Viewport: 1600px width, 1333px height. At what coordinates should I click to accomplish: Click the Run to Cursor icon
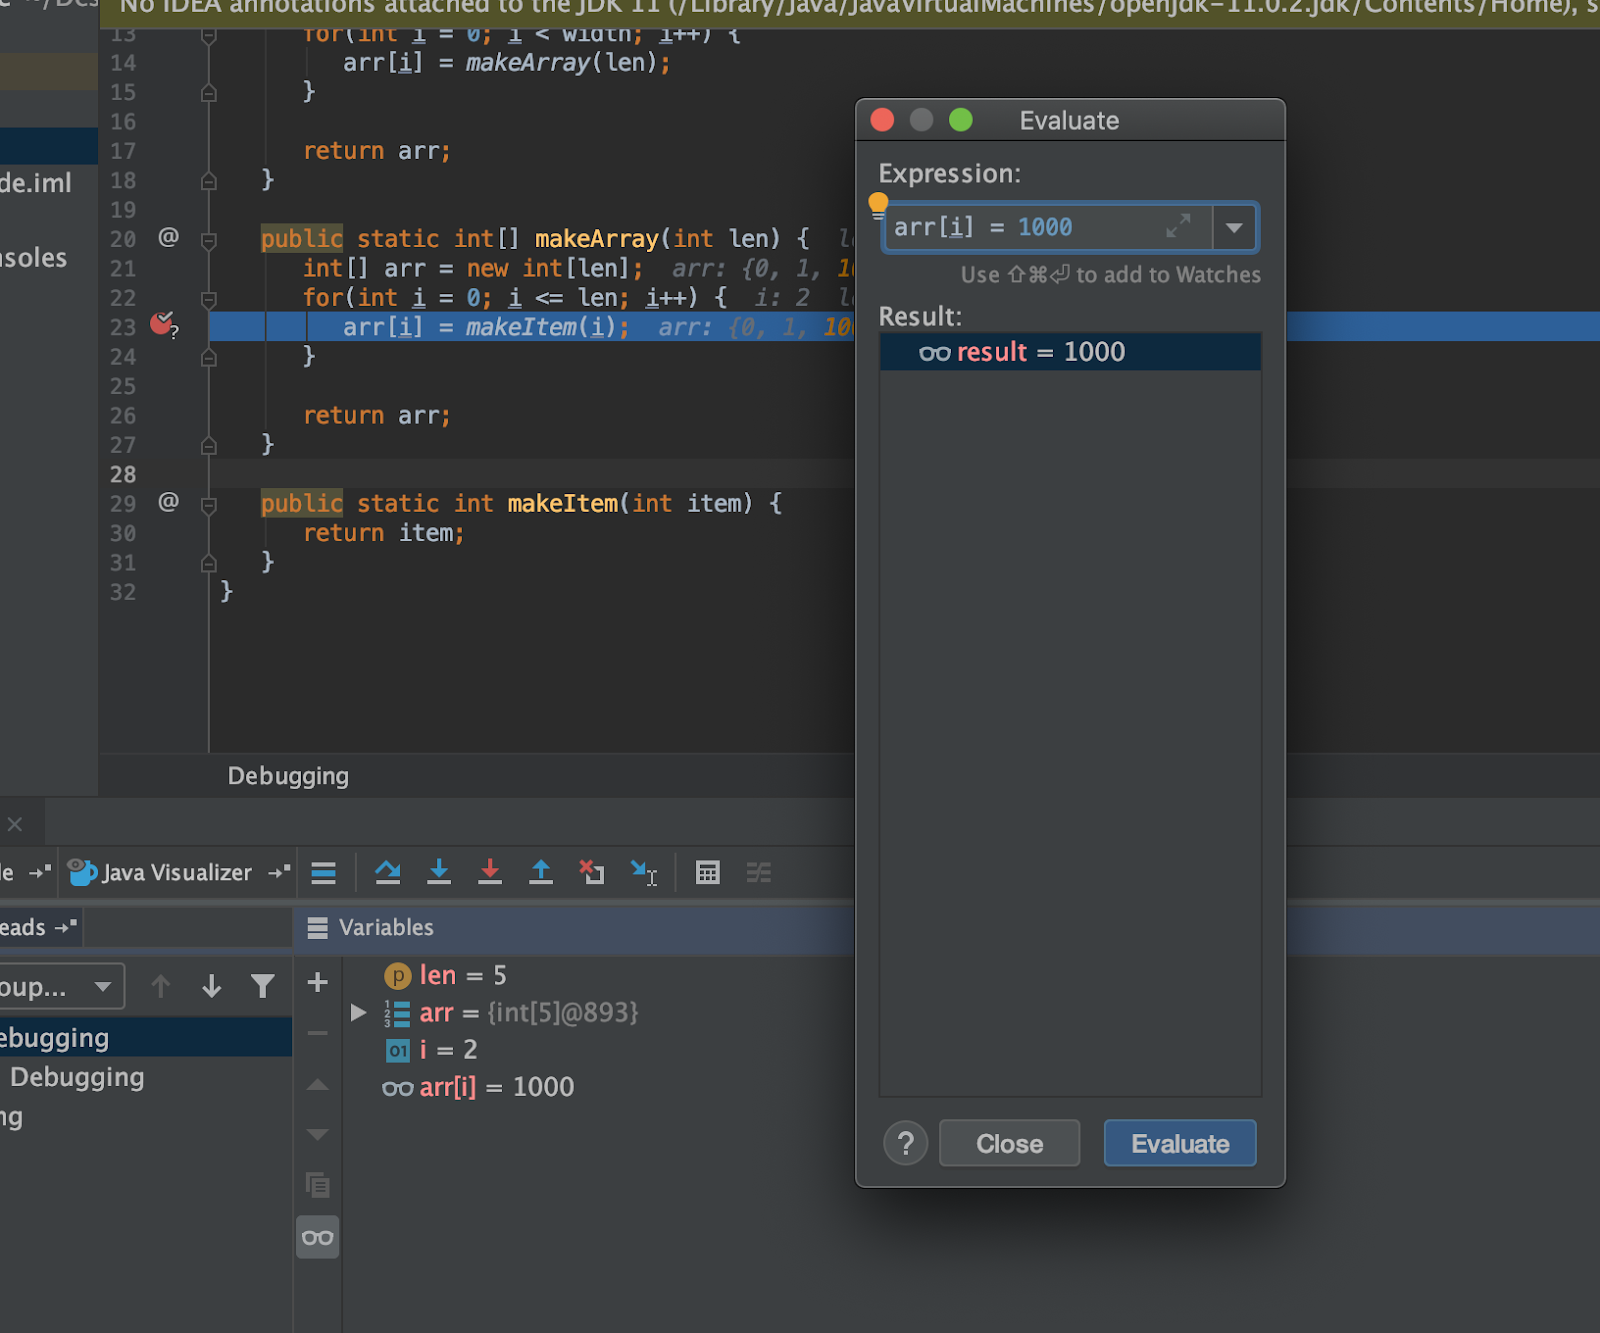(644, 872)
